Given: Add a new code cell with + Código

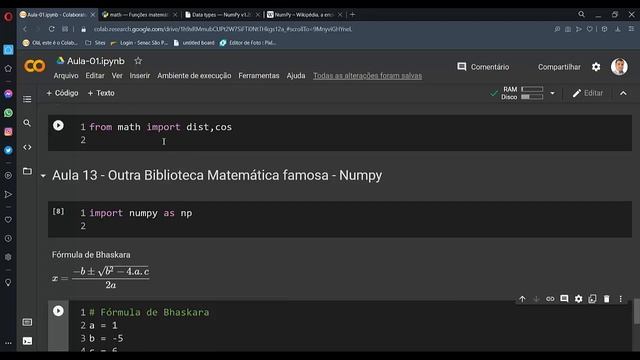Looking at the screenshot, I should click(x=62, y=93).
